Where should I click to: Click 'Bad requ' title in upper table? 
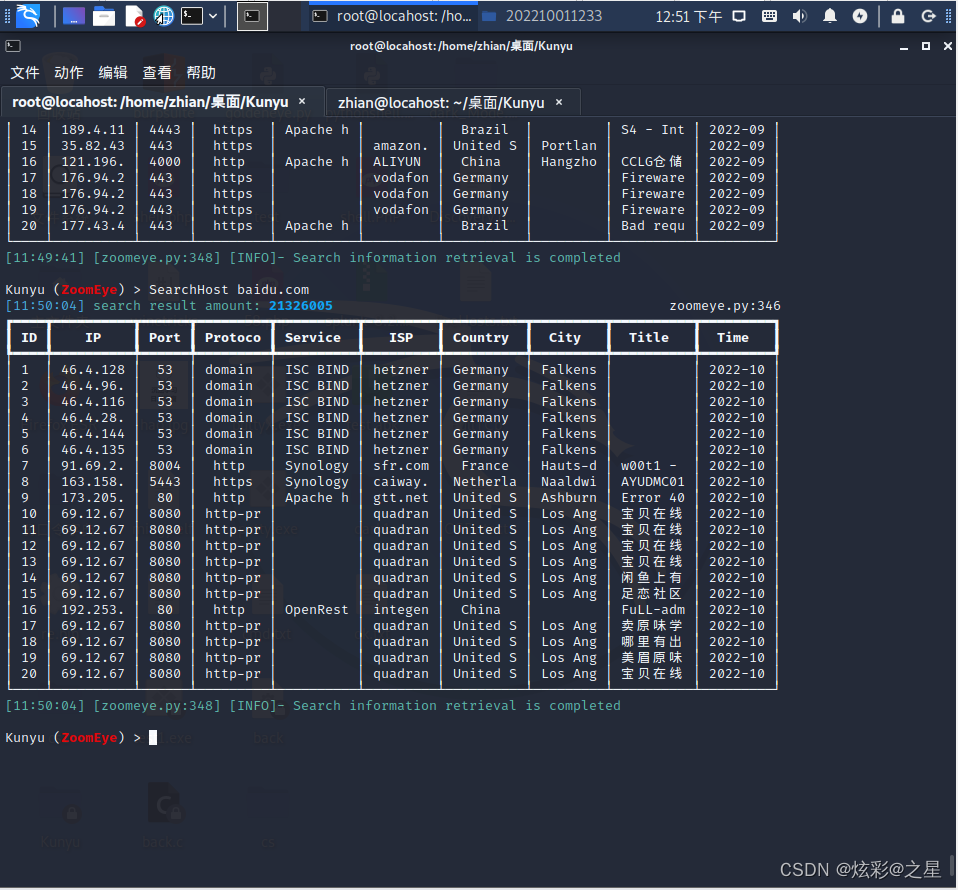coord(653,225)
